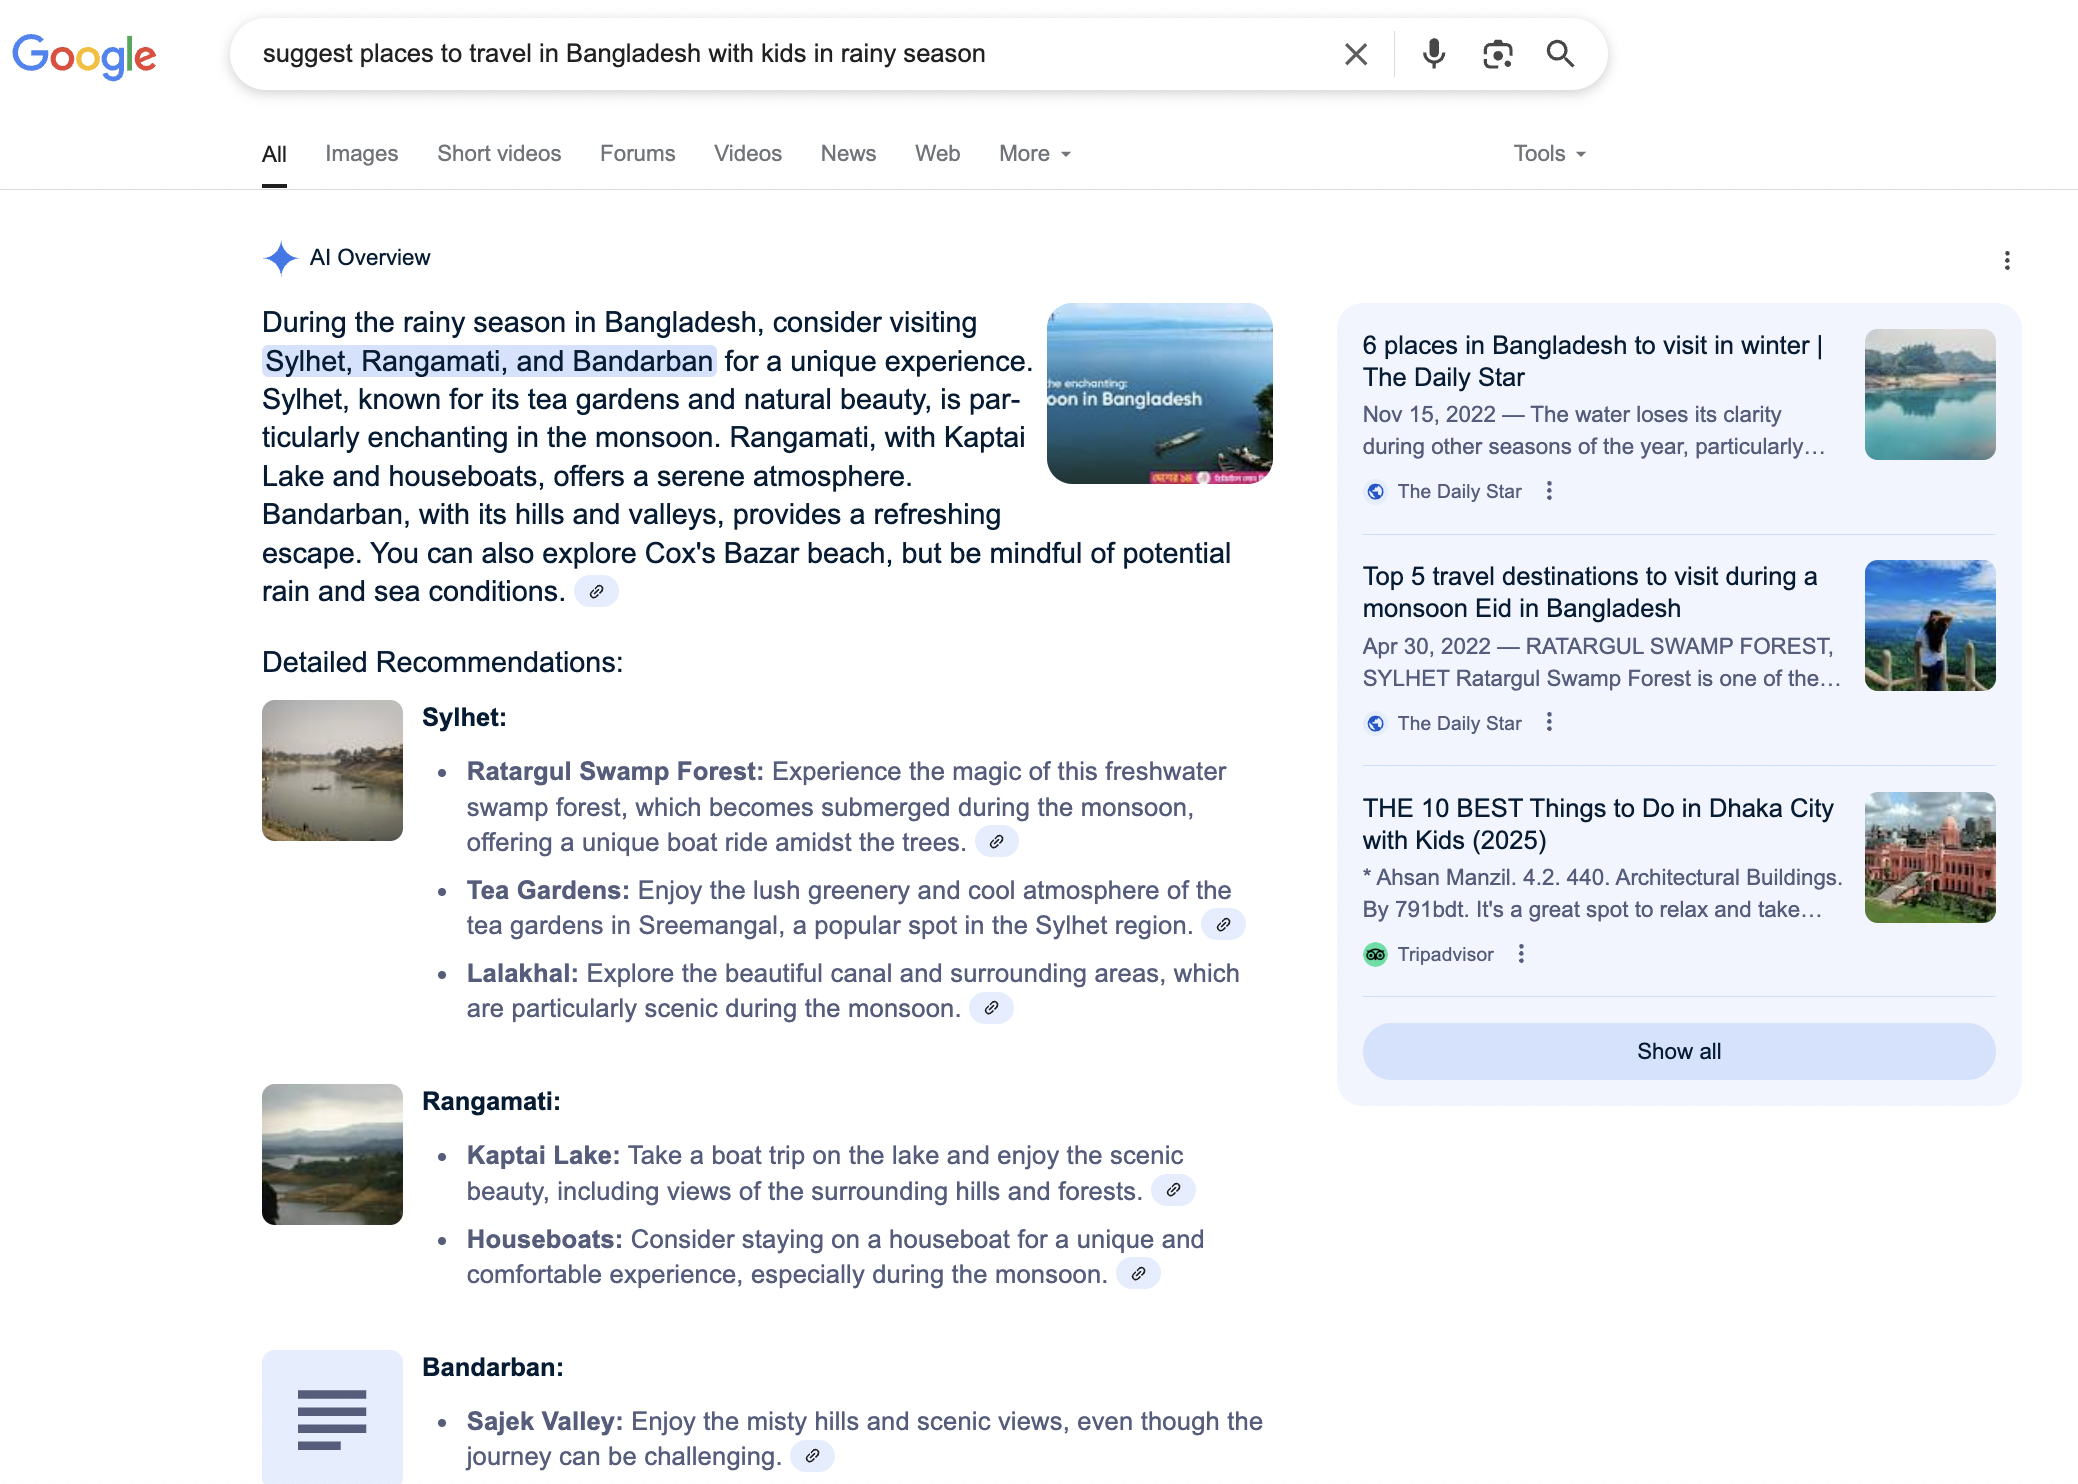Open Ahsan Manzil thumbnail beside Tripadvisor result
This screenshot has width=2078, height=1484.
pyautogui.click(x=1930, y=857)
